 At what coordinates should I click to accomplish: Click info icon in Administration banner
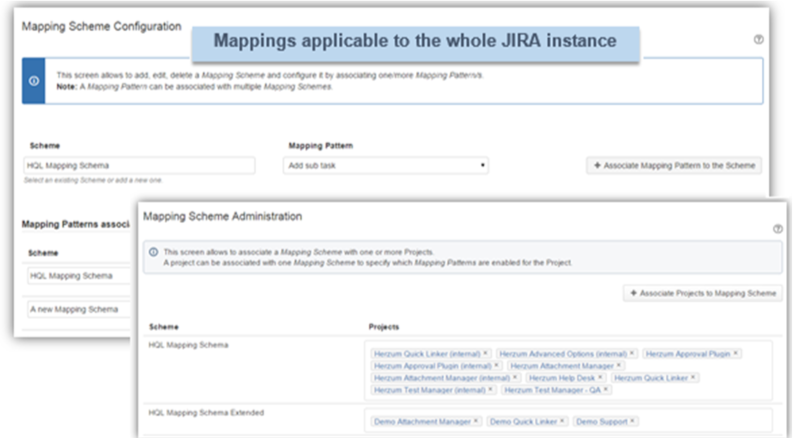(x=153, y=253)
